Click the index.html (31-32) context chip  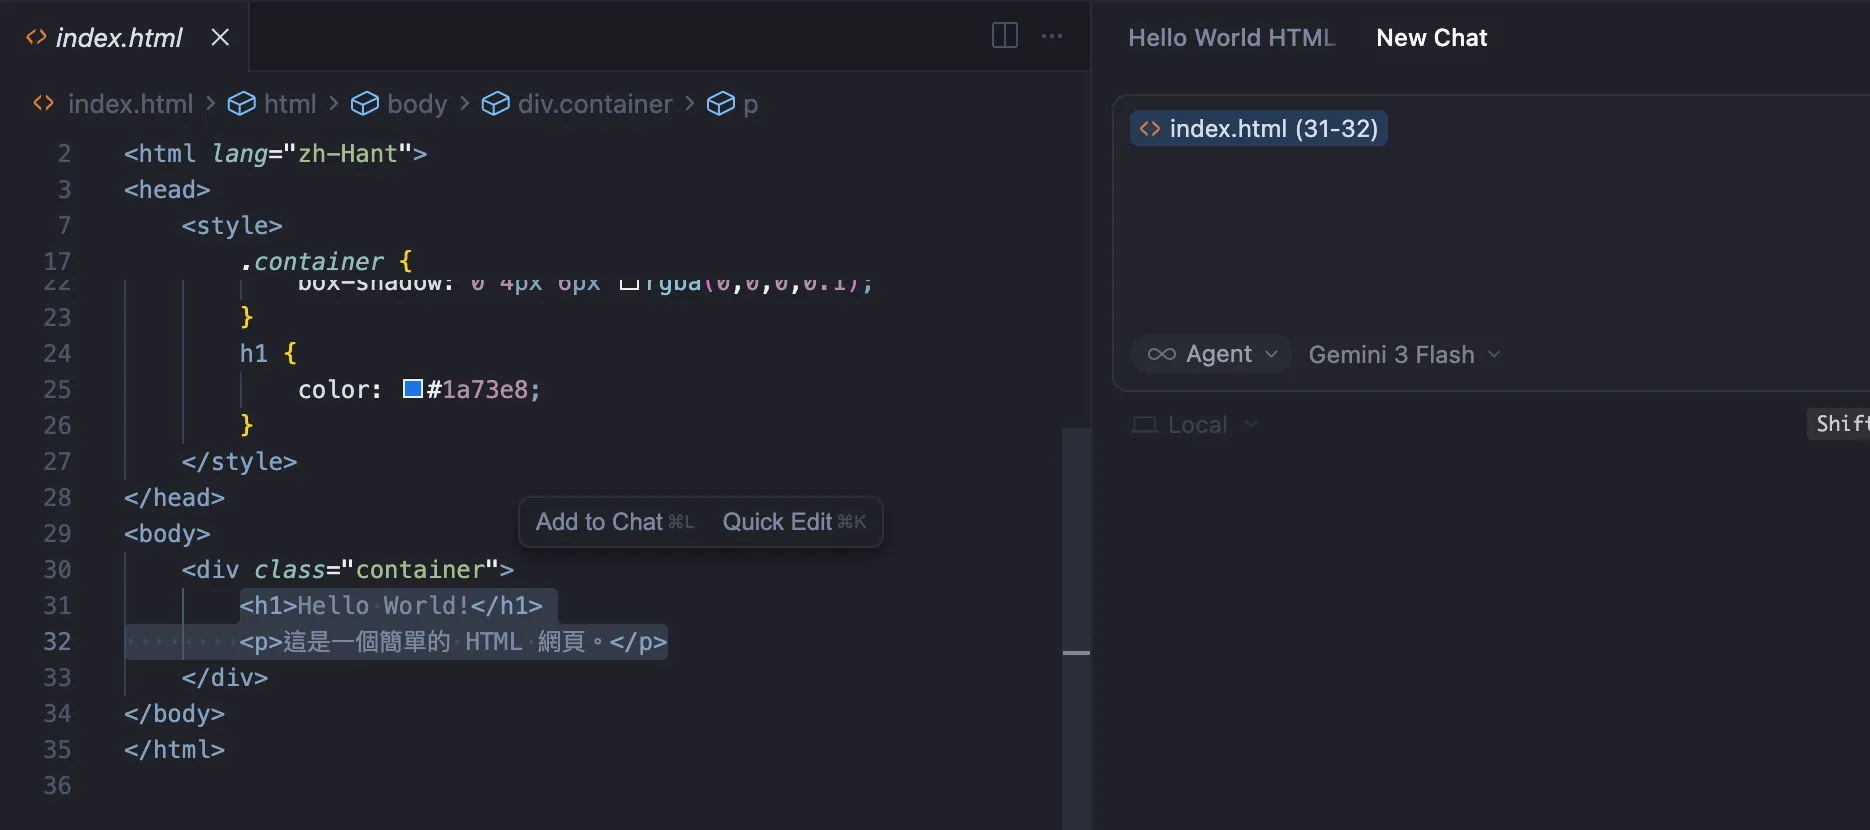pos(1259,129)
